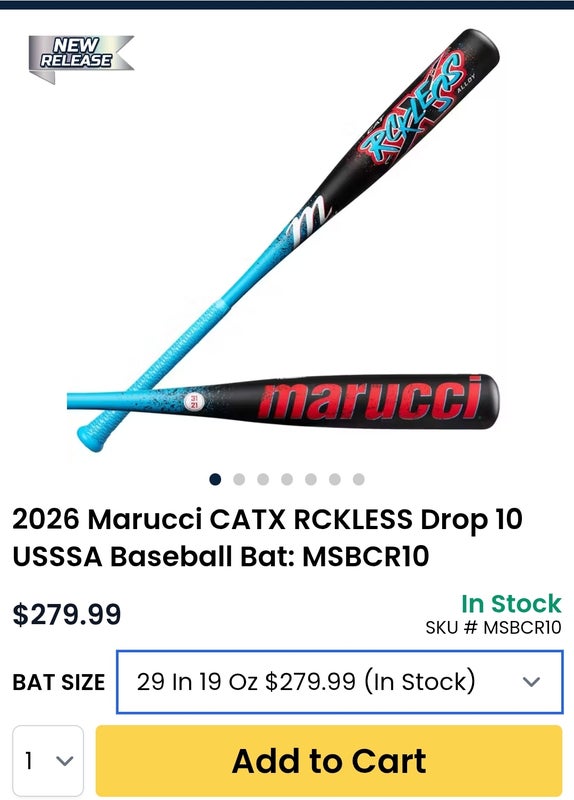Select the first carousel dot
This screenshot has height=800, width=574.
[x=215, y=479]
